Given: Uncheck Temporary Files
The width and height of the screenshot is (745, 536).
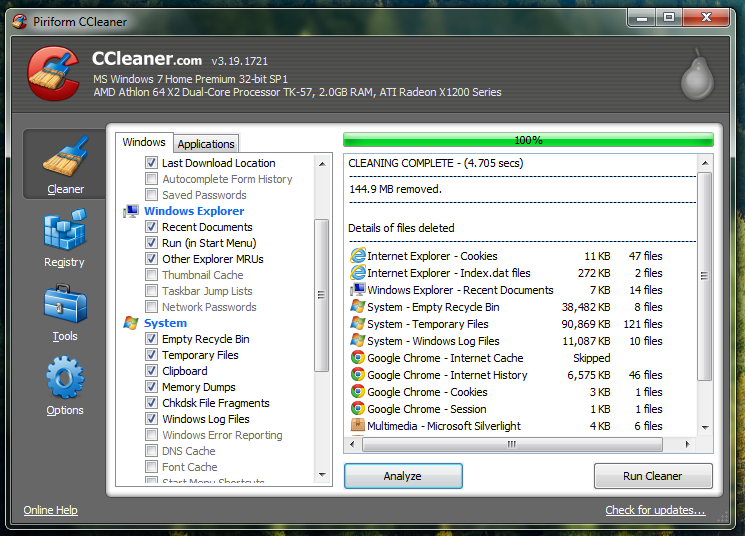Looking at the screenshot, I should [x=151, y=355].
